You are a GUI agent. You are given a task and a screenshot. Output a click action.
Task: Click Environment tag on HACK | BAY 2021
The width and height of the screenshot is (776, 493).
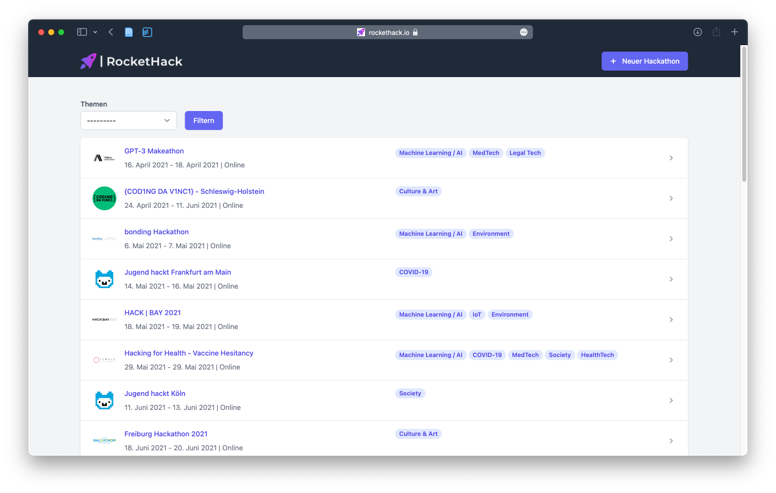[x=510, y=315]
